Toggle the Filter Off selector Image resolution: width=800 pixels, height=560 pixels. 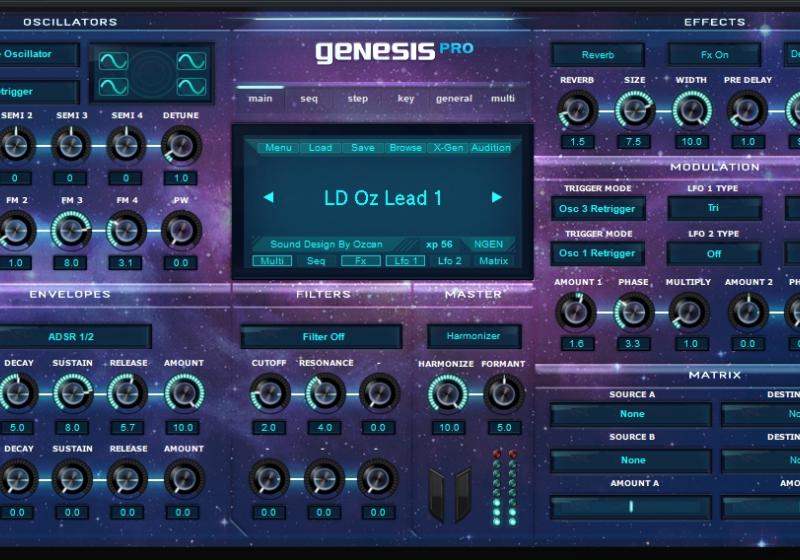pyautogui.click(x=321, y=337)
